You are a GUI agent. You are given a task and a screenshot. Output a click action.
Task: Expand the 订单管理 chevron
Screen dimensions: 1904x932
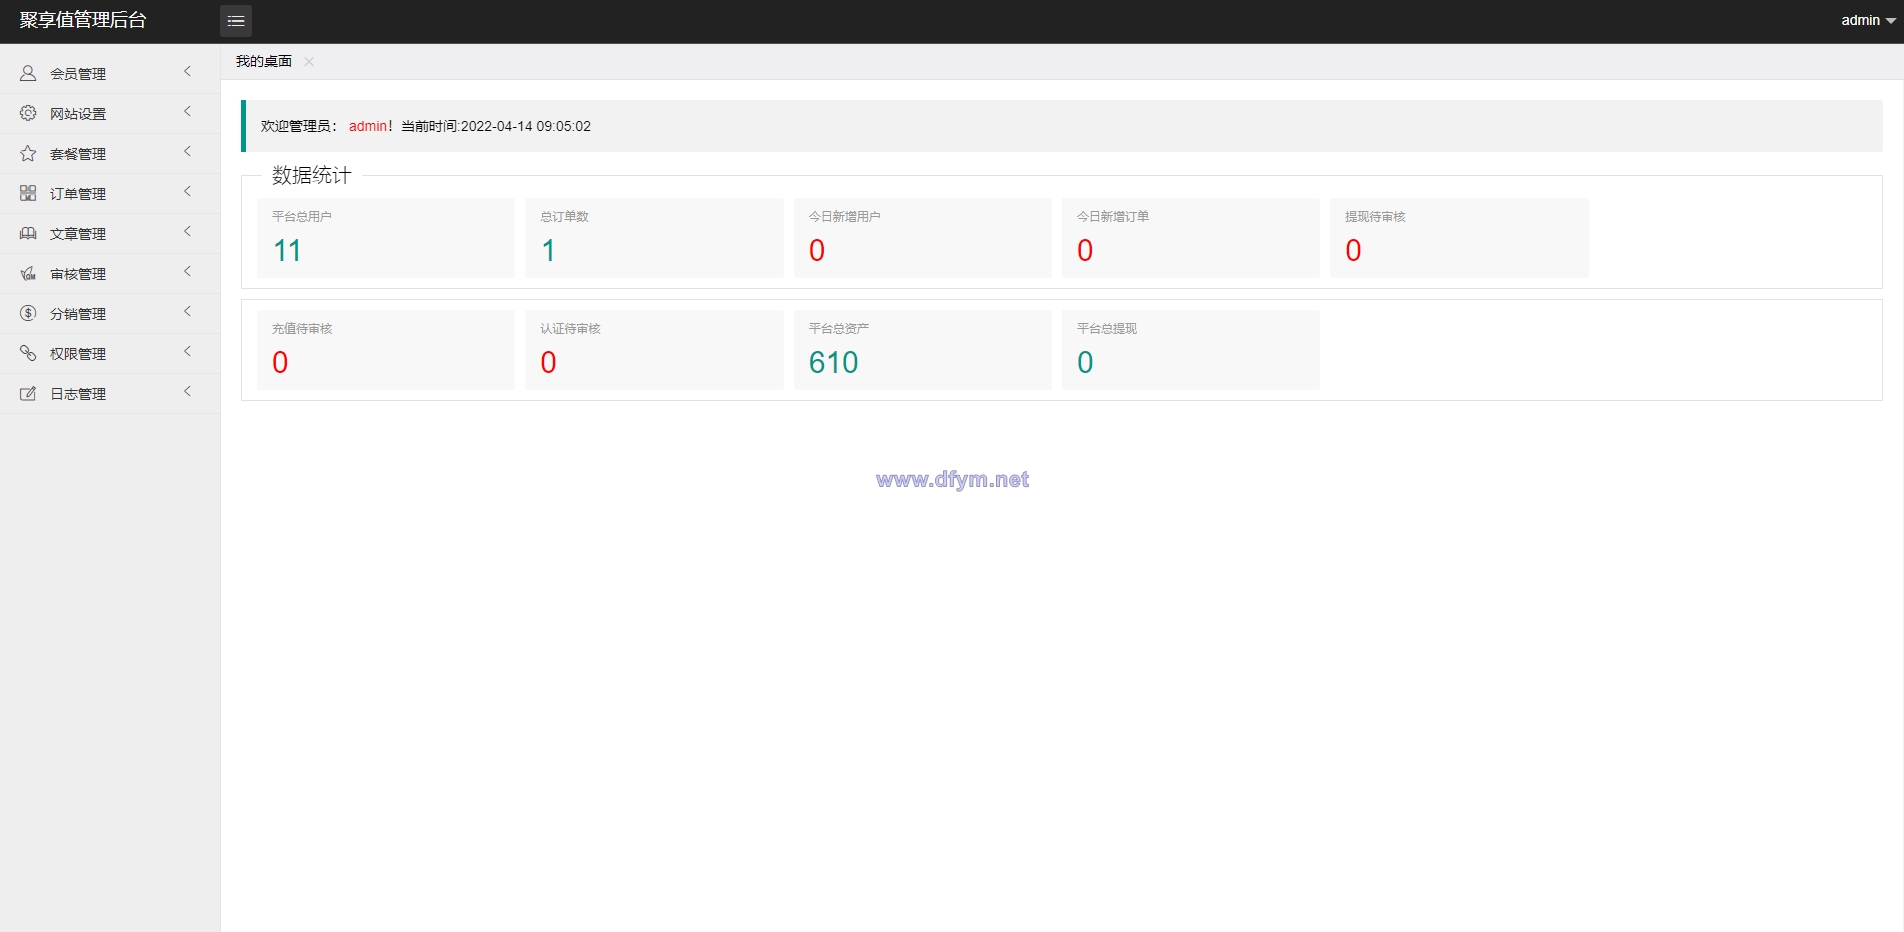(187, 191)
